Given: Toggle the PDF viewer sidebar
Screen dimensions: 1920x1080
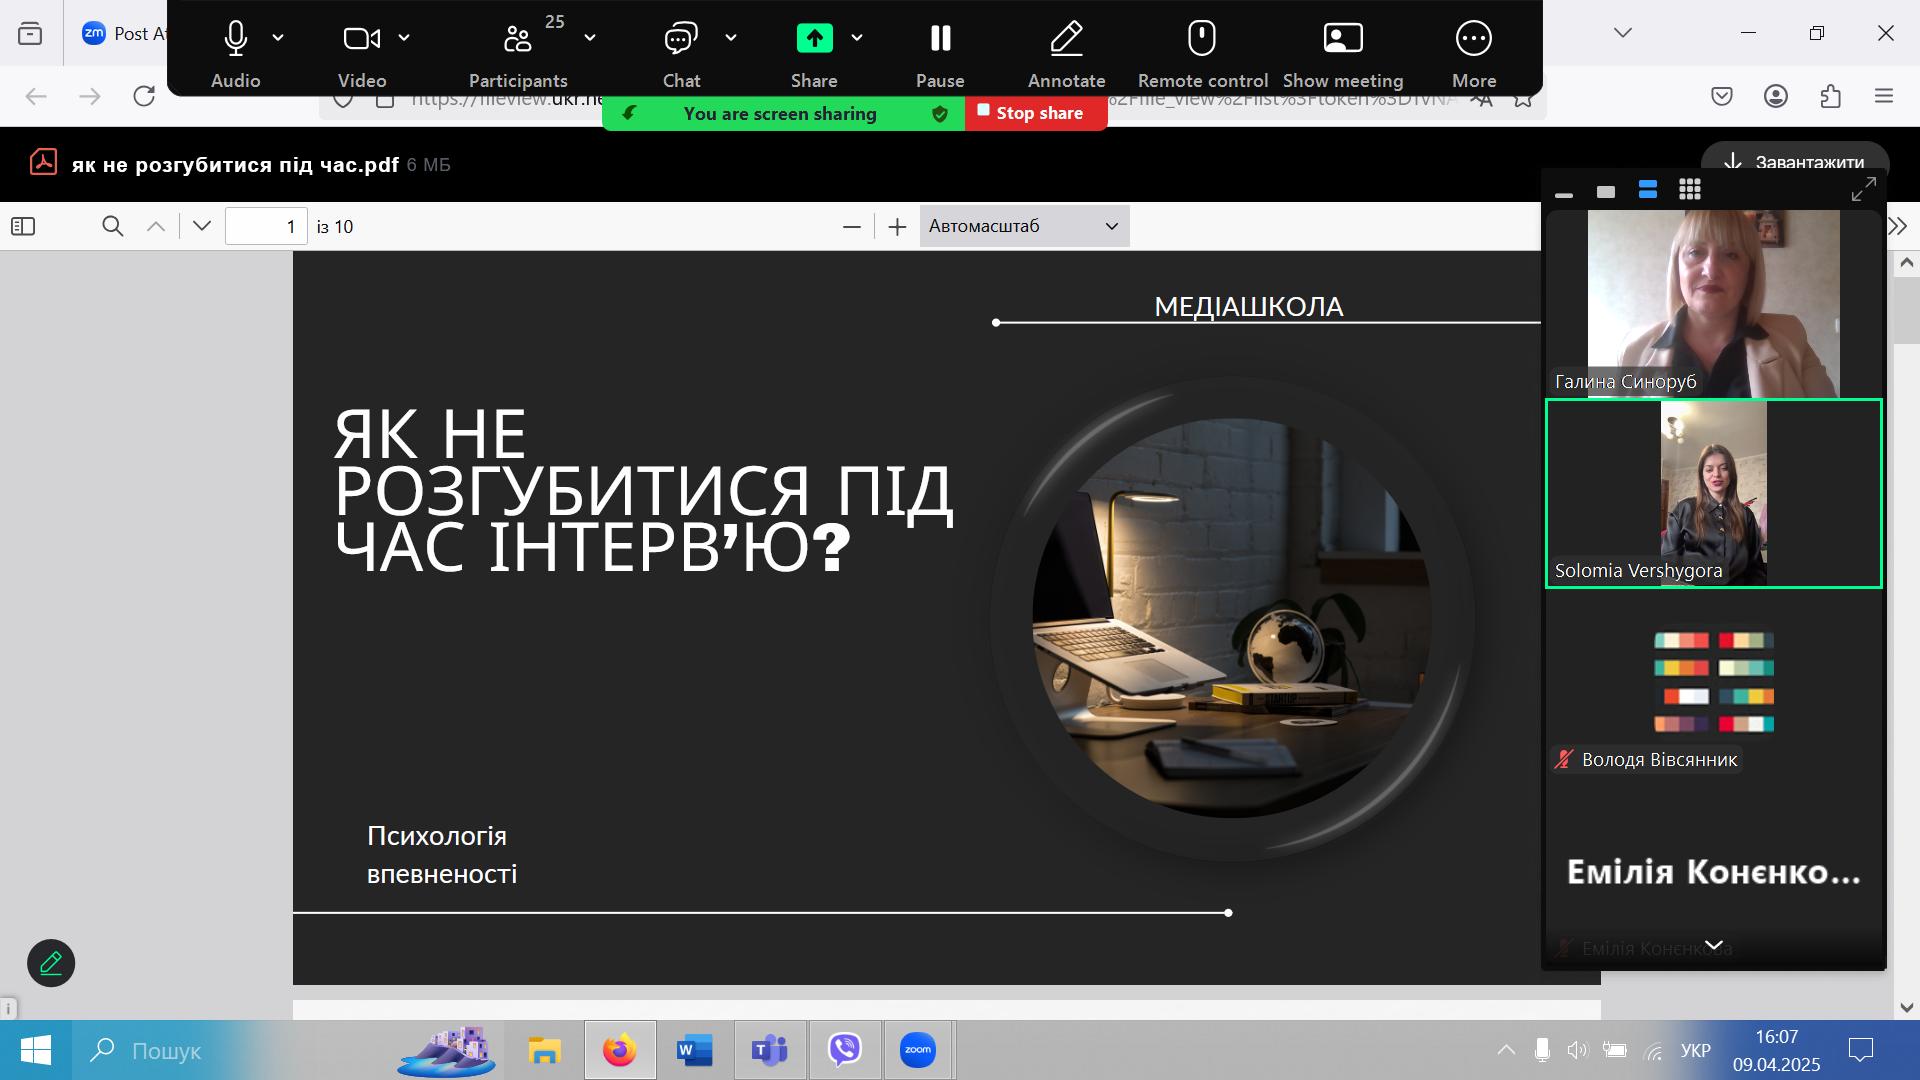Looking at the screenshot, I should click(22, 226).
